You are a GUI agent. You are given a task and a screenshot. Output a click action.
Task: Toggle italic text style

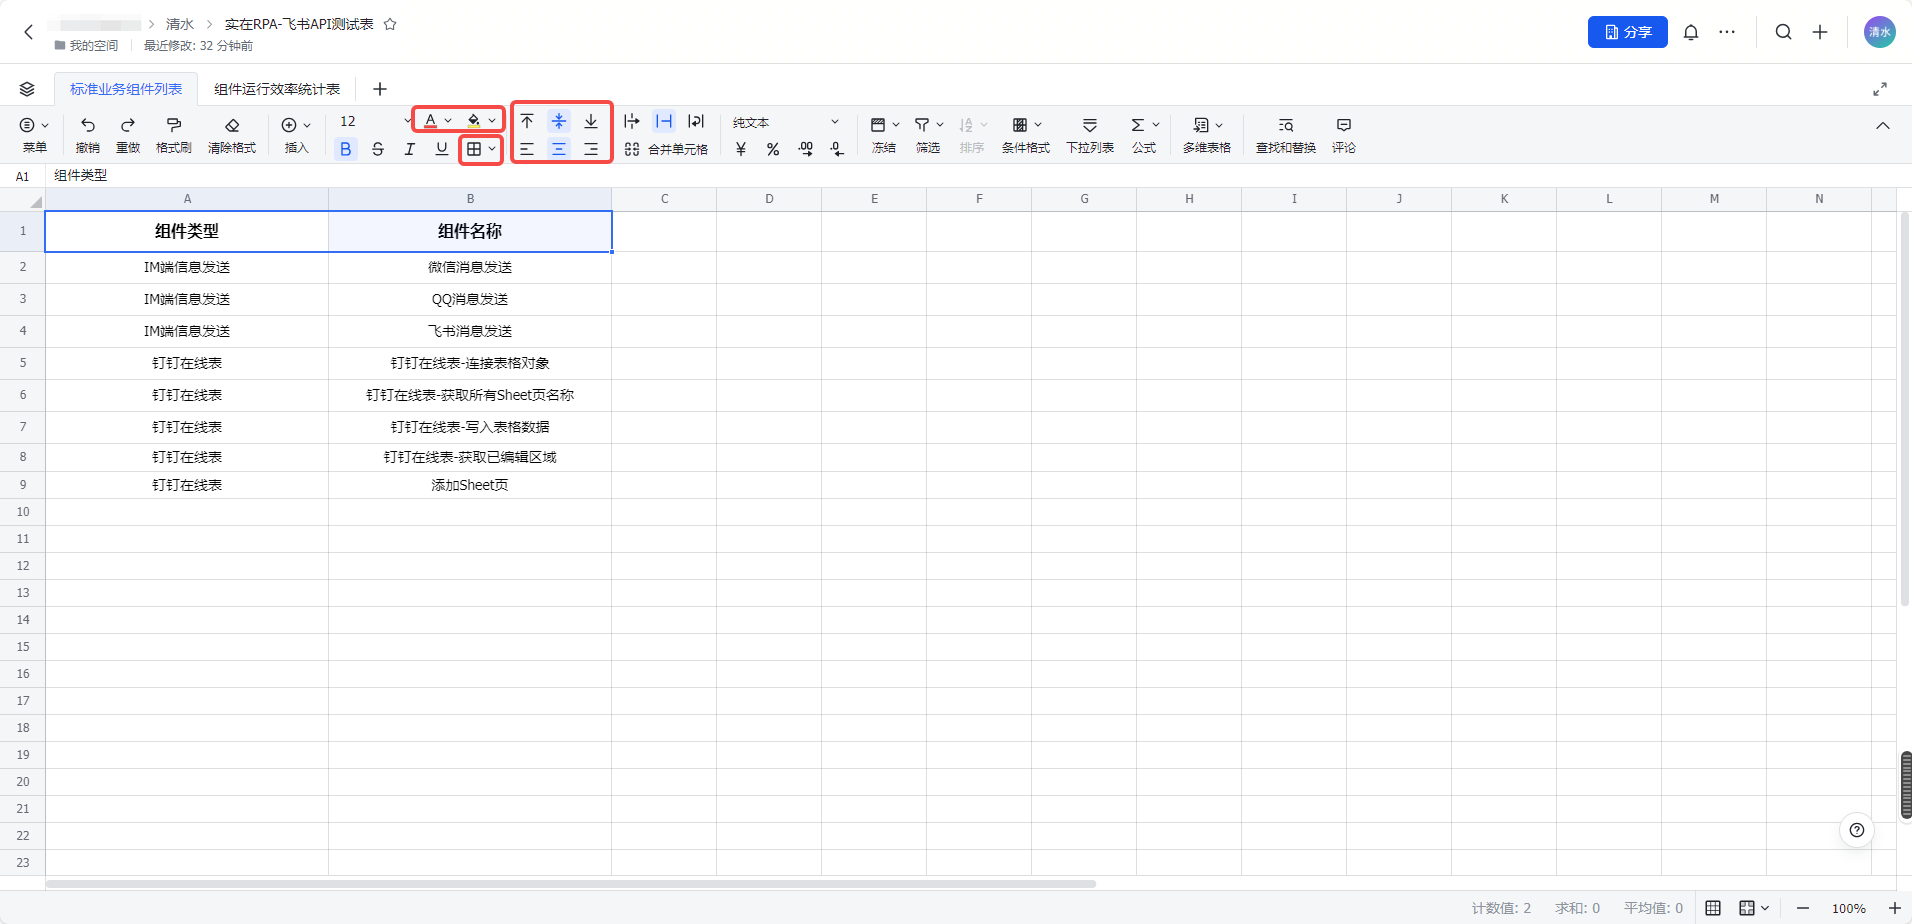[410, 149]
